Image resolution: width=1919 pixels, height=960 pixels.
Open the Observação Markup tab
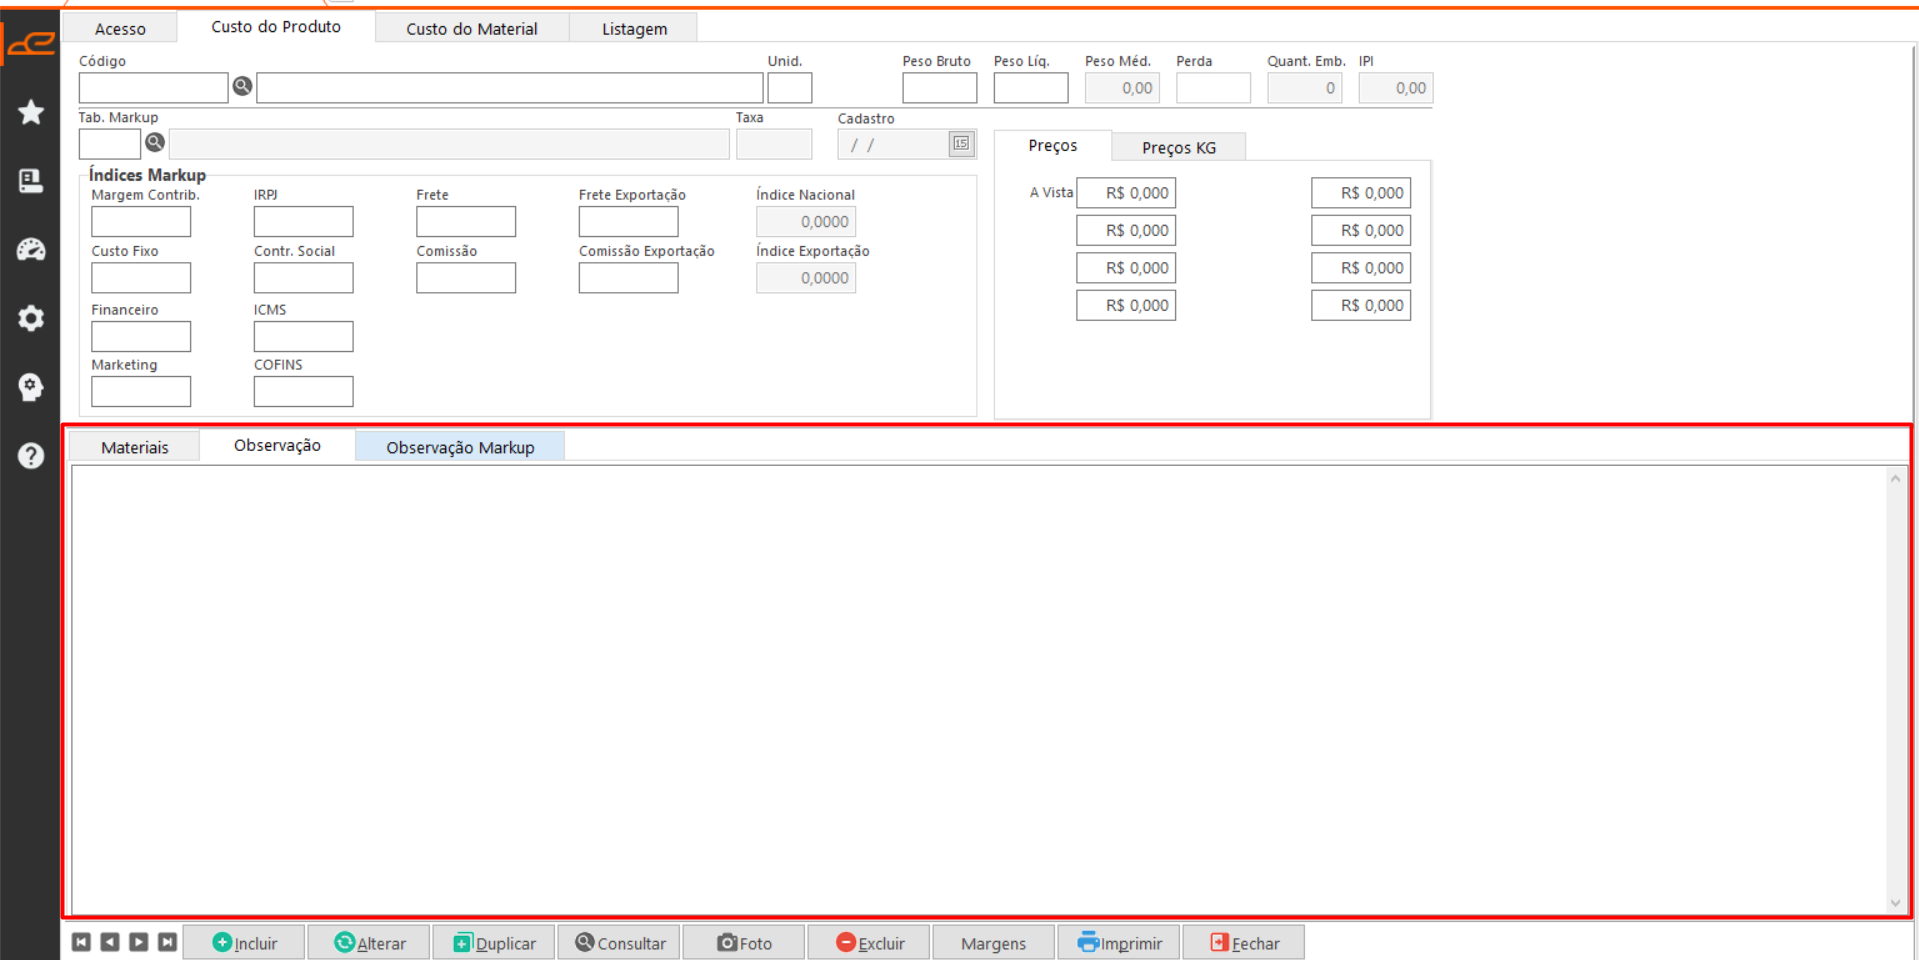[460, 447]
